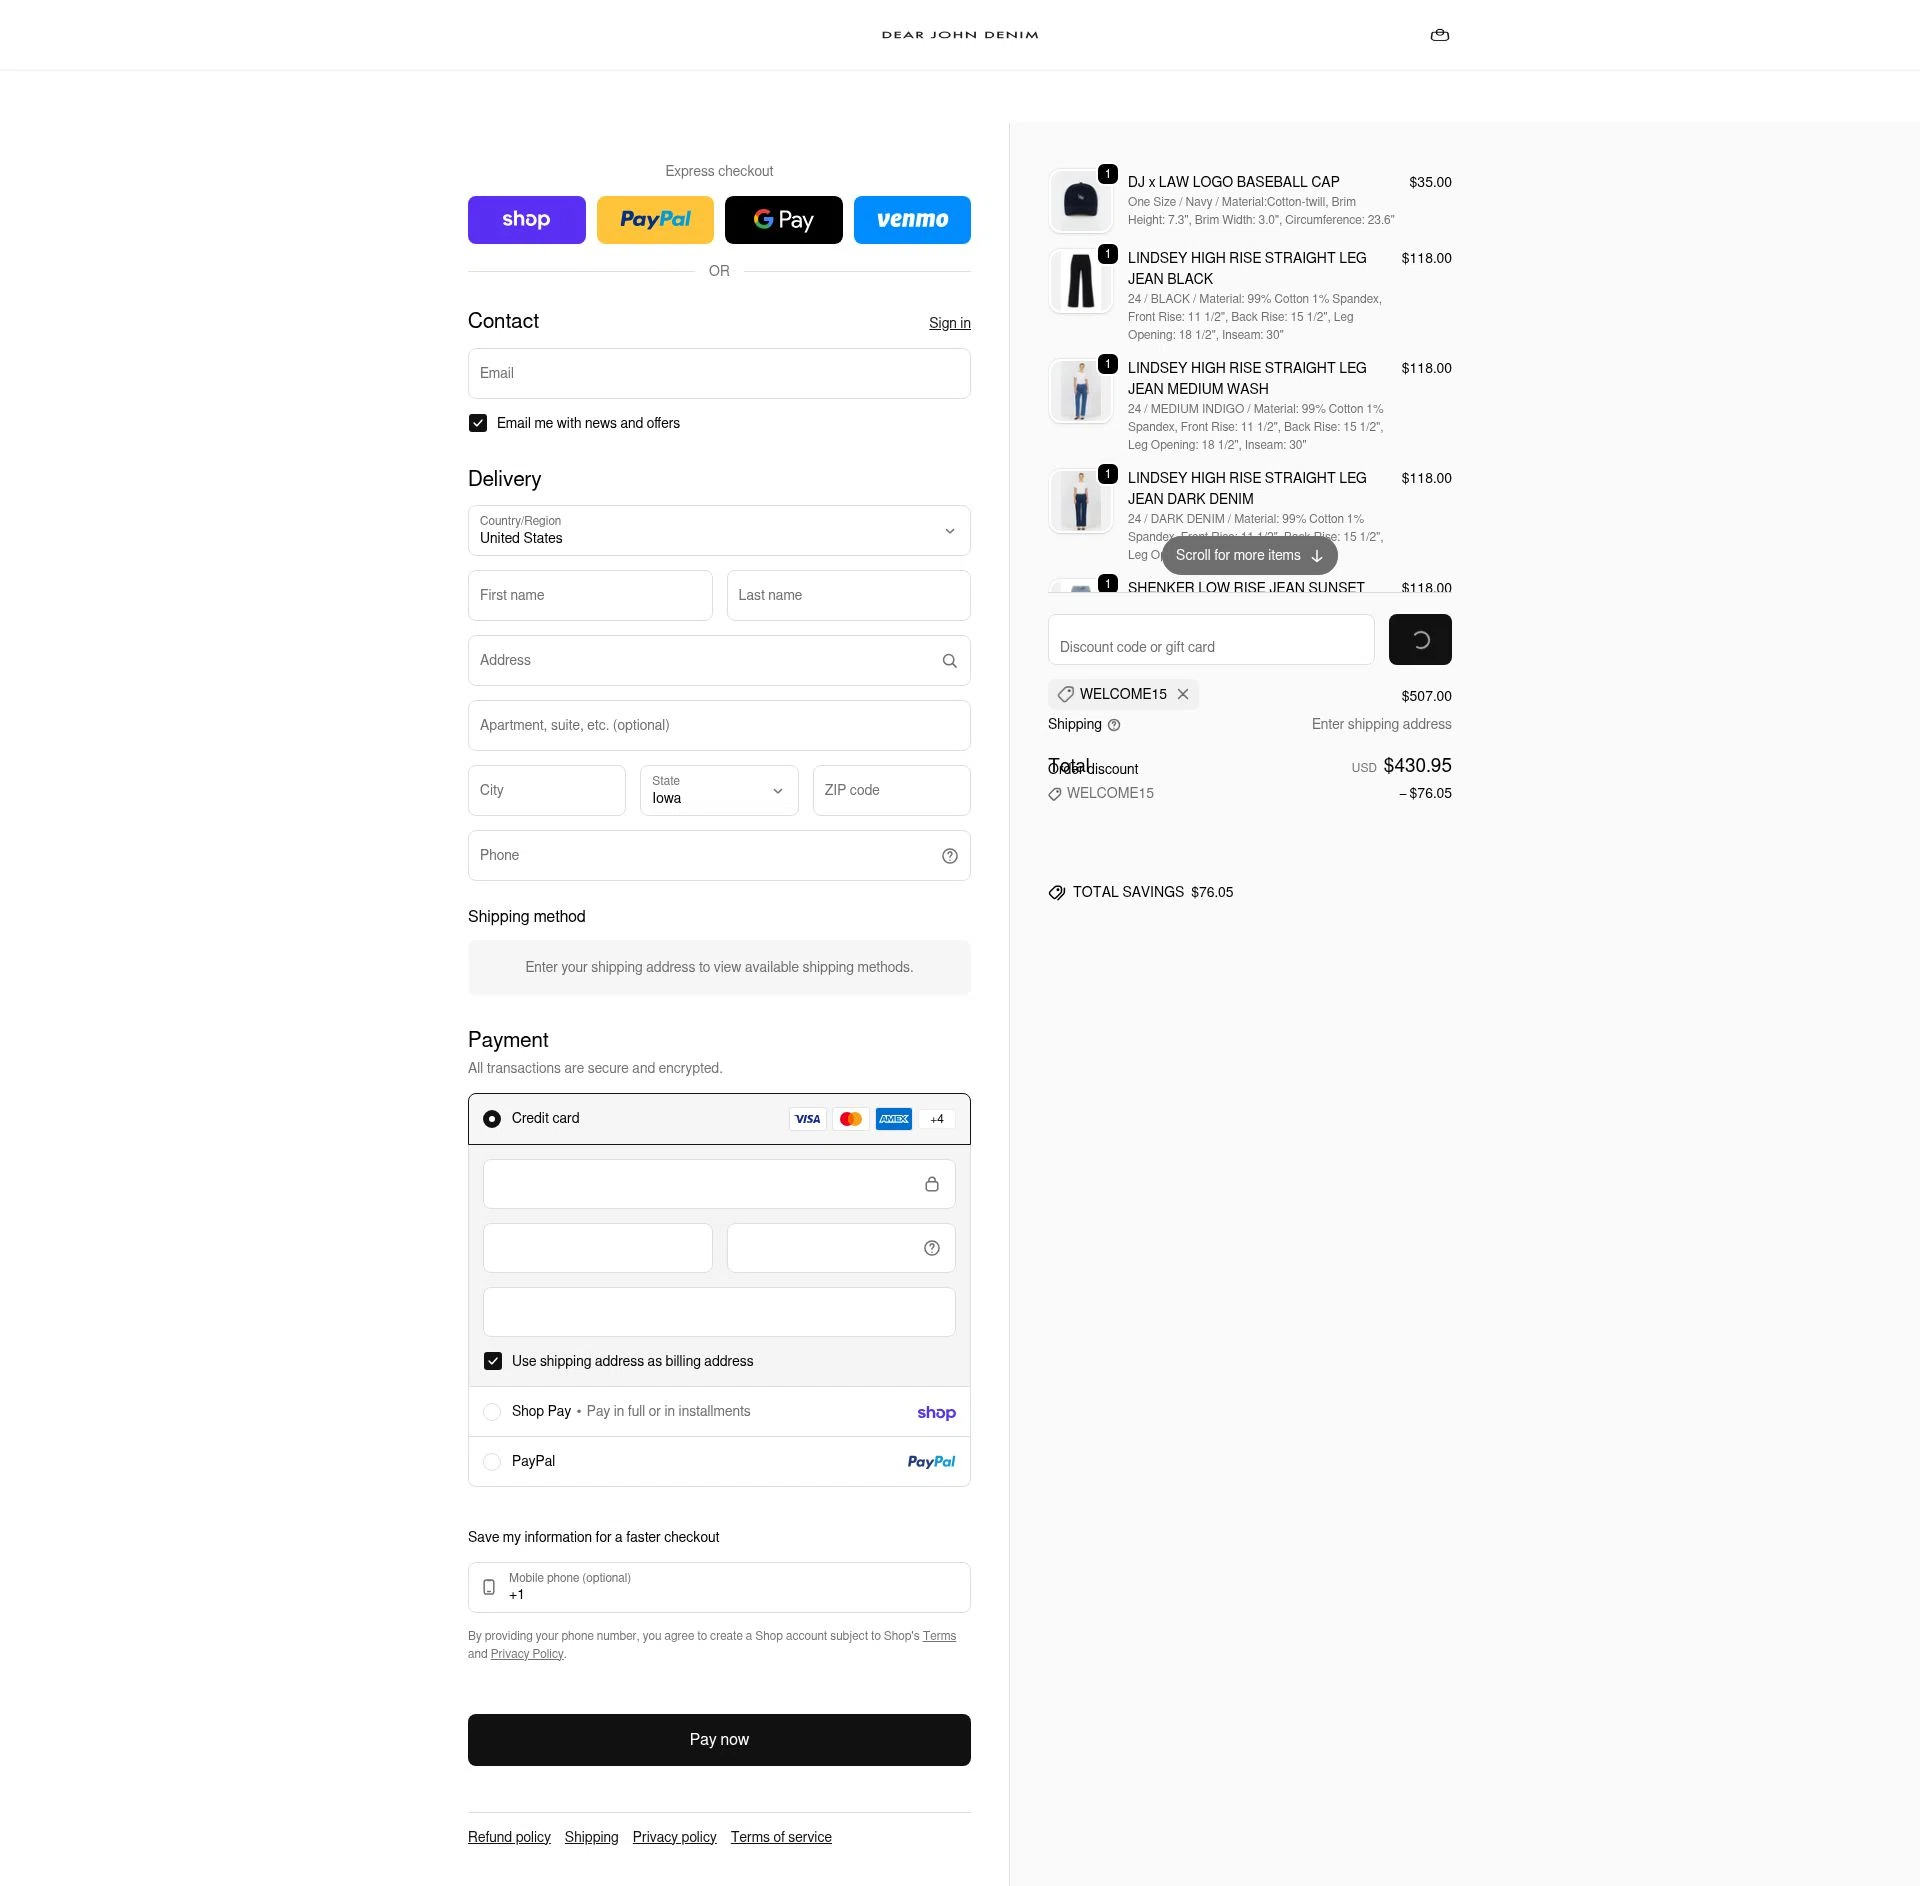Remove the WELCOME15 discount code
This screenshot has width=1920, height=1886.
click(x=1183, y=694)
